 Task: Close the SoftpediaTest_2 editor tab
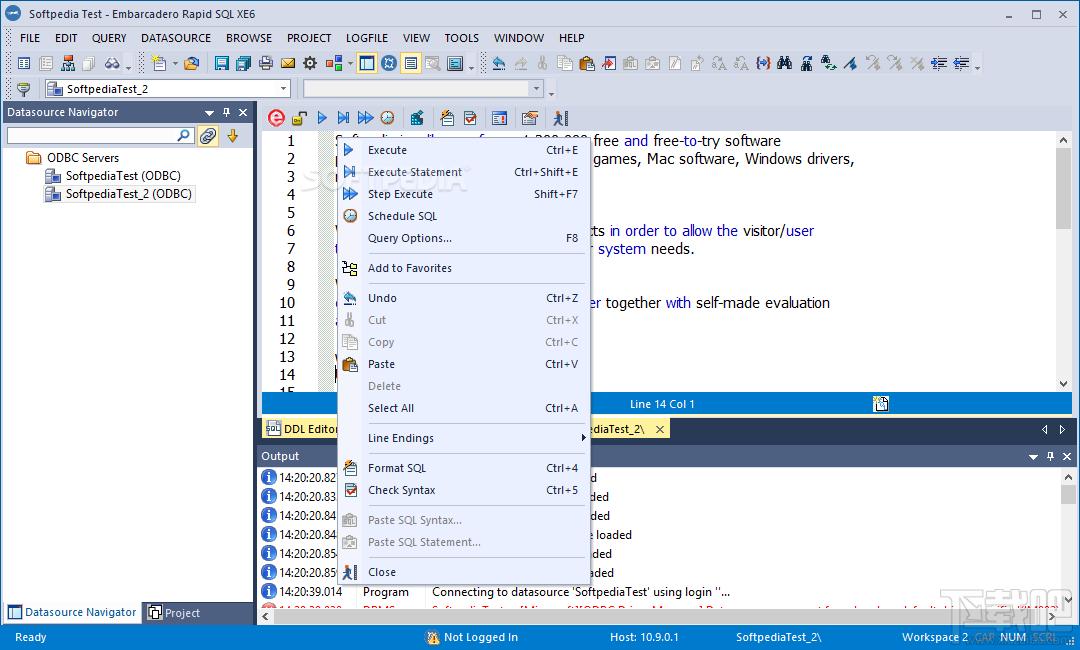pyautogui.click(x=660, y=429)
